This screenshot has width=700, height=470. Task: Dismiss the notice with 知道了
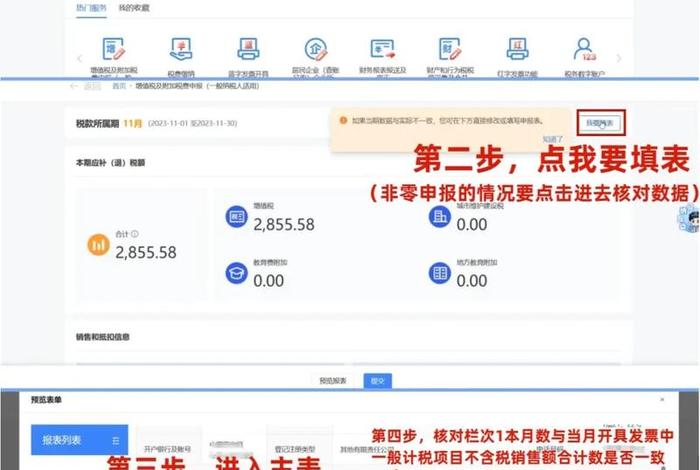click(553, 139)
